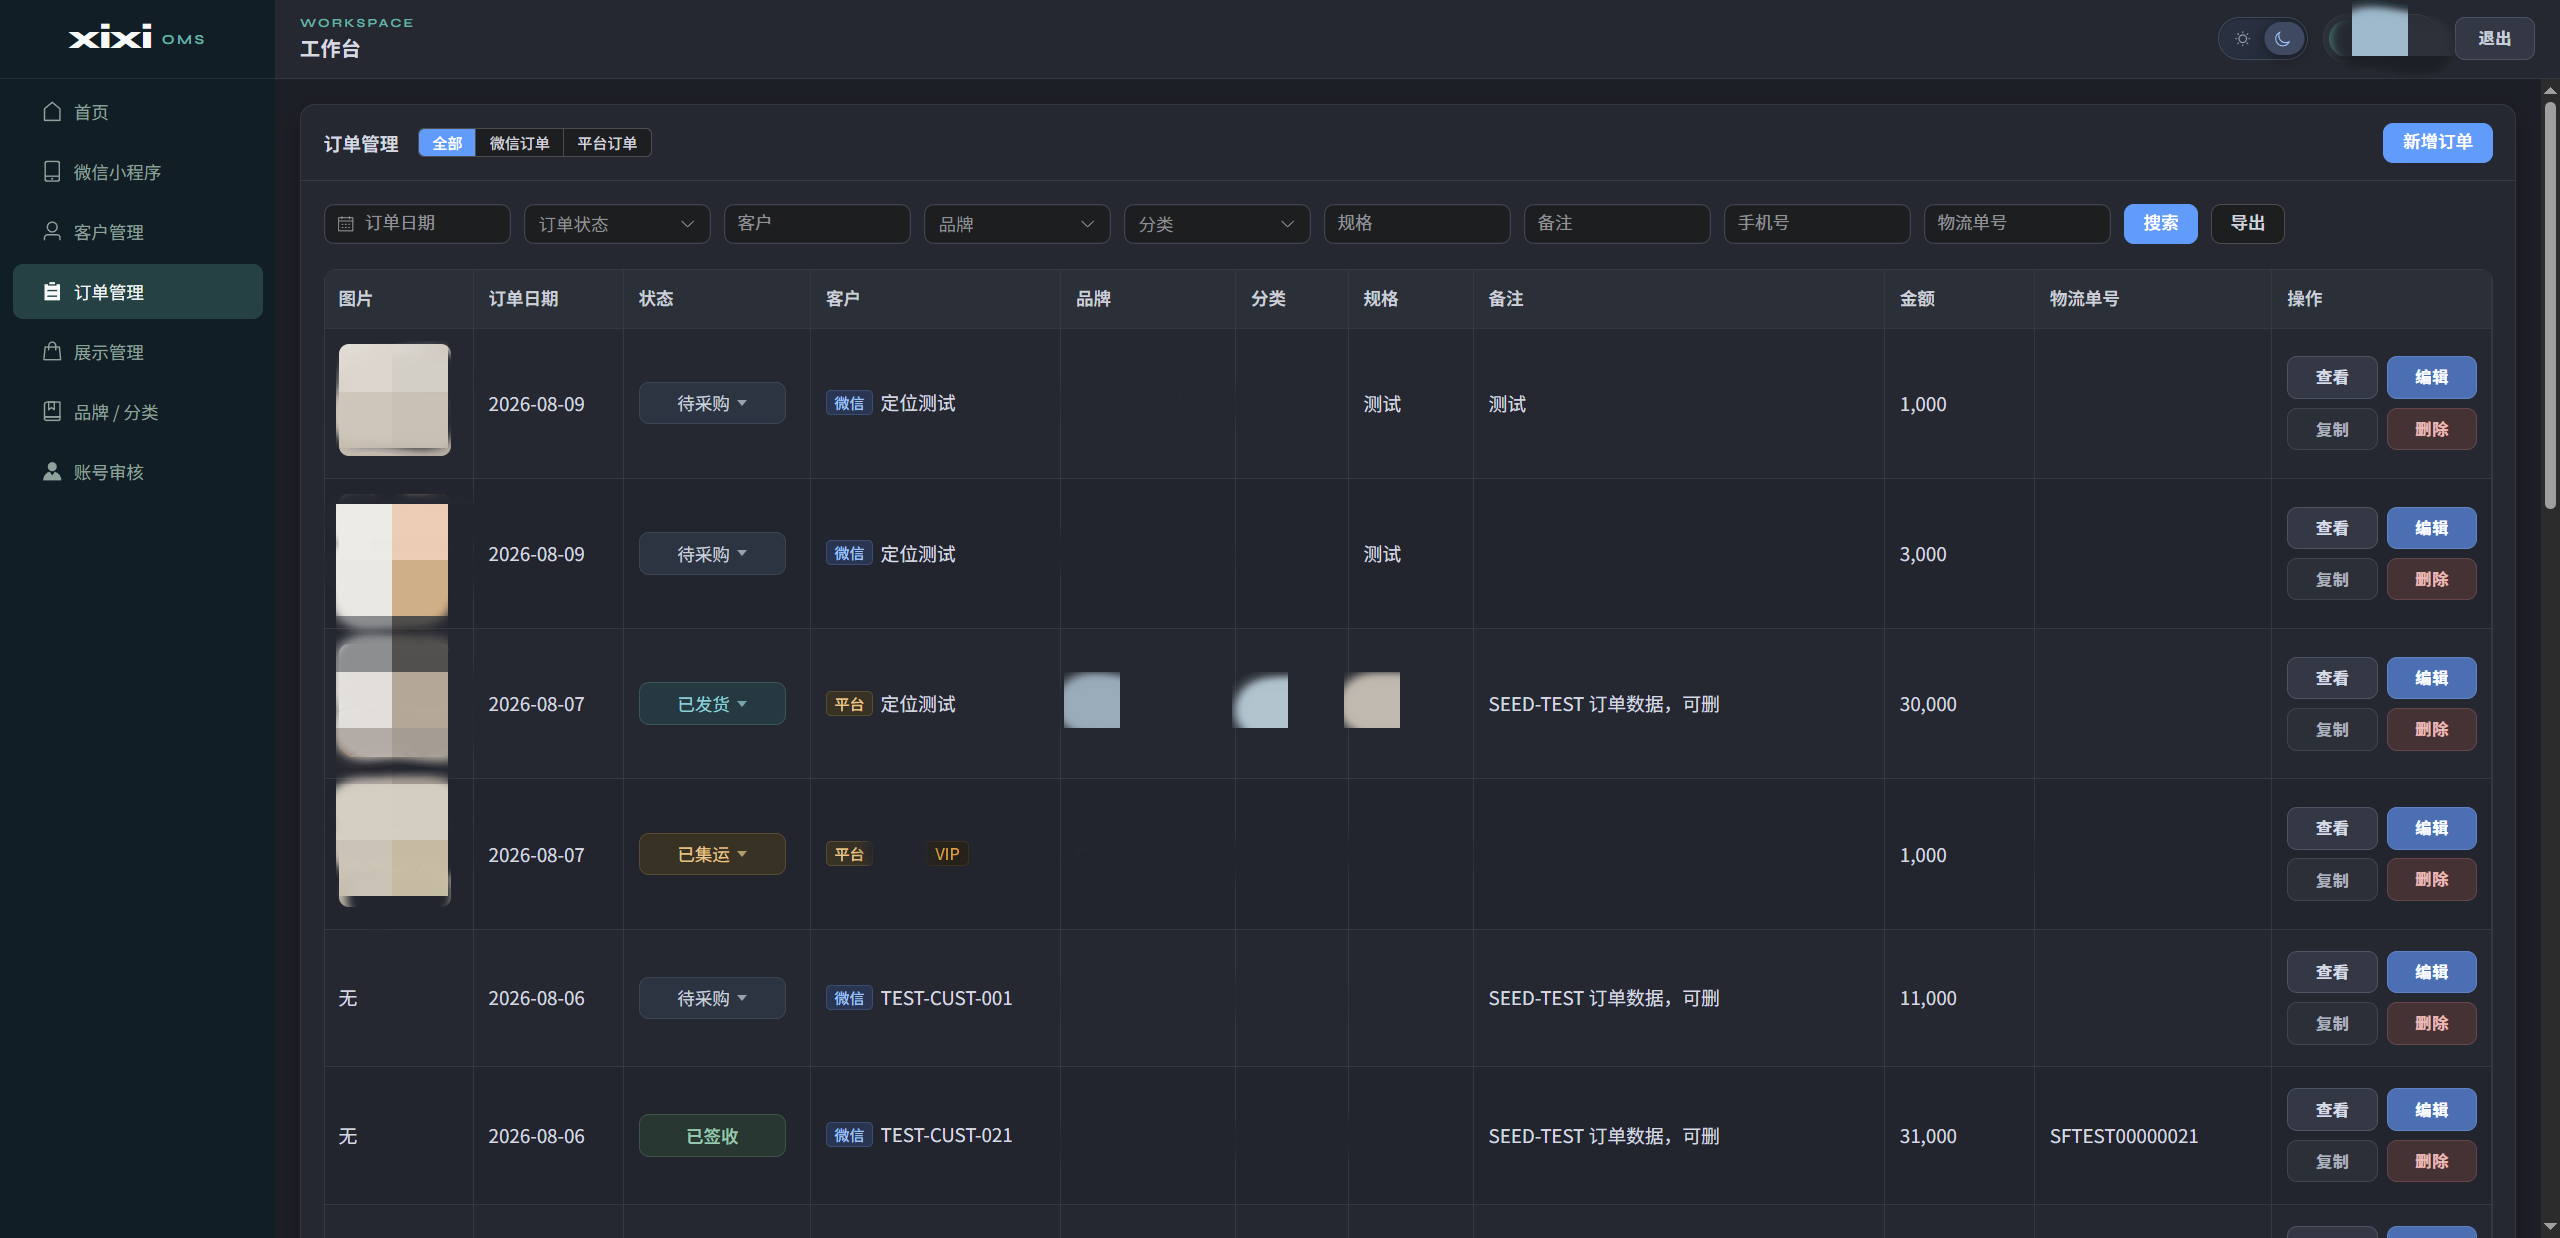Screen dimensions: 2560x1238
Task: Open product thumbnail of first 测试 order
Action: [x=394, y=400]
